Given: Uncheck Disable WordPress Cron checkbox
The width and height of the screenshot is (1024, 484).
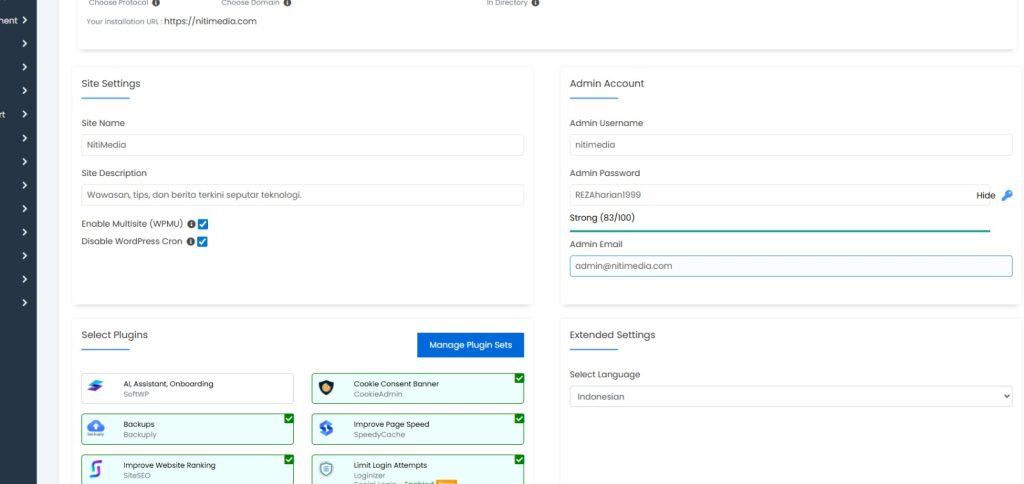Looking at the screenshot, I should (x=203, y=241).
